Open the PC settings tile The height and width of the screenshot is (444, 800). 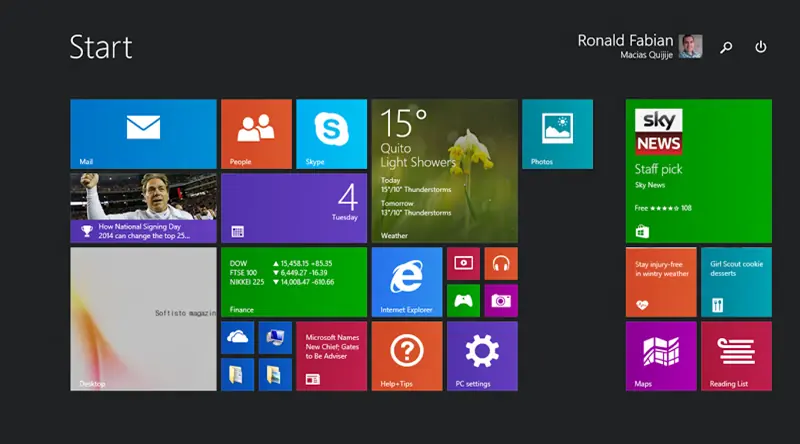pos(482,356)
